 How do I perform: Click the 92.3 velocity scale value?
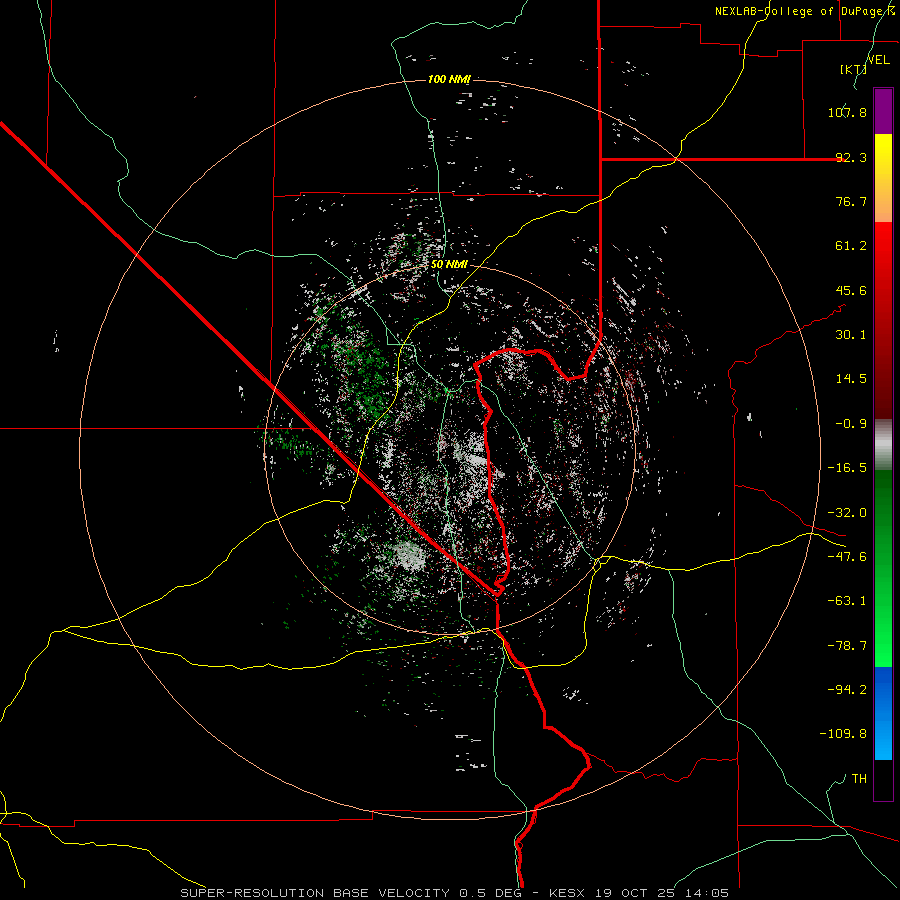click(x=851, y=157)
